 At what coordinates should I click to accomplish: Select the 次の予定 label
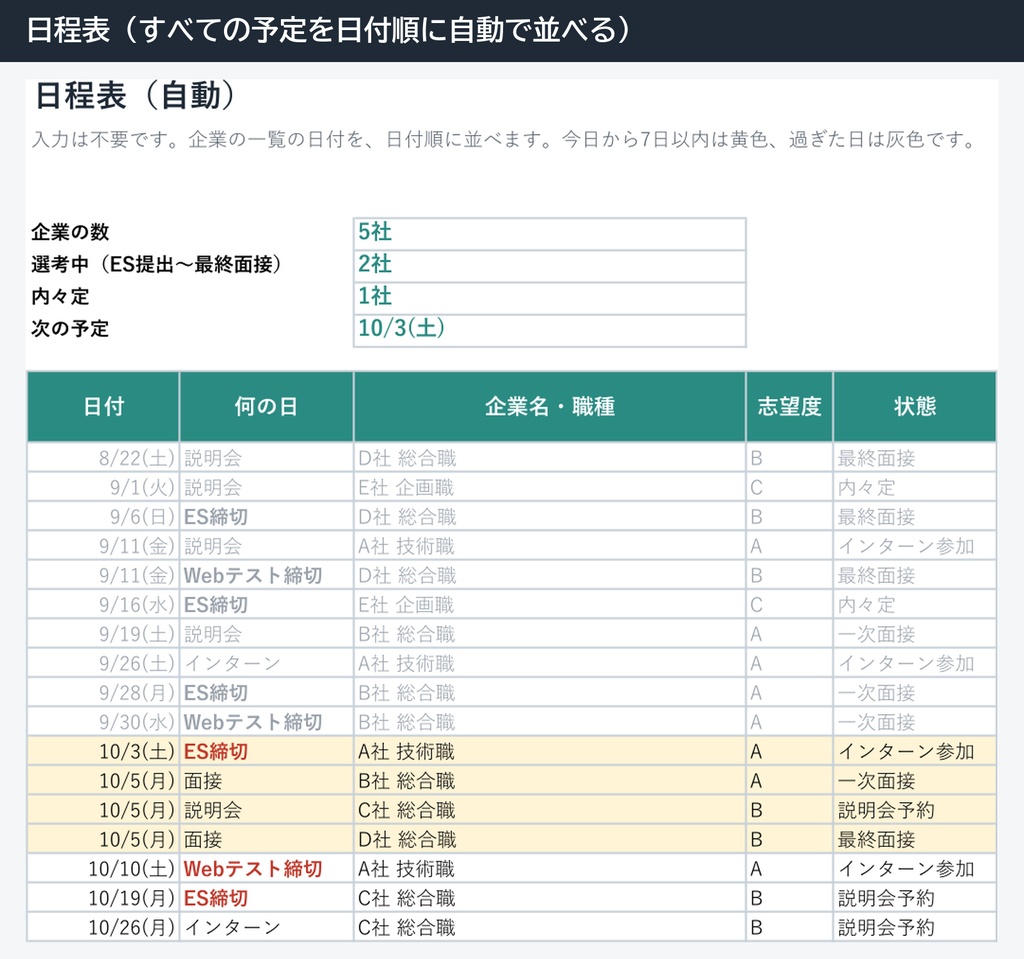[70, 329]
